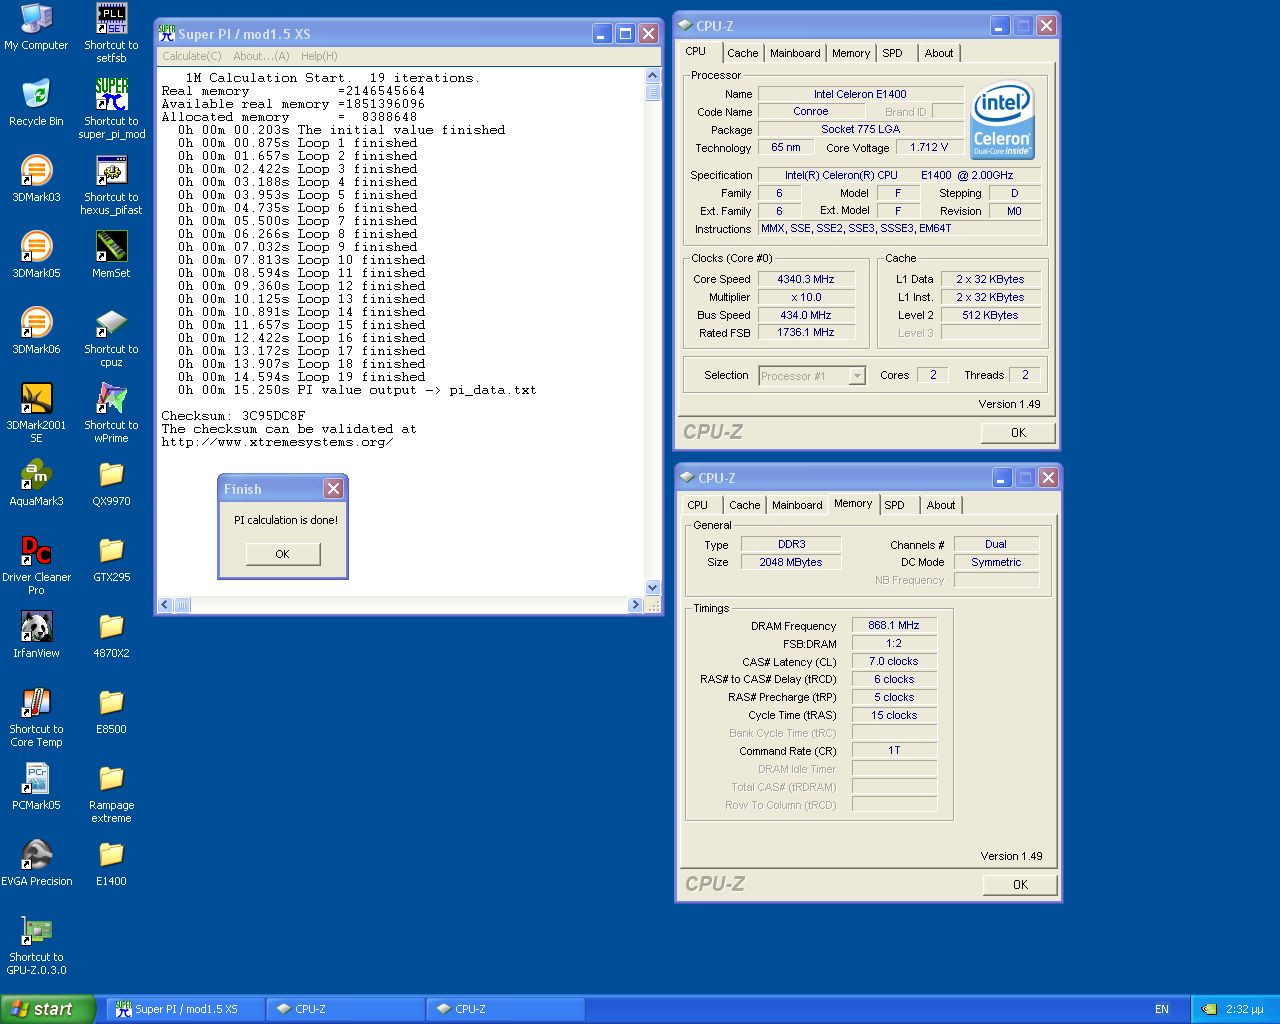Confirm OK in the Finish dialog
The image size is (1280, 1024).
click(x=283, y=554)
